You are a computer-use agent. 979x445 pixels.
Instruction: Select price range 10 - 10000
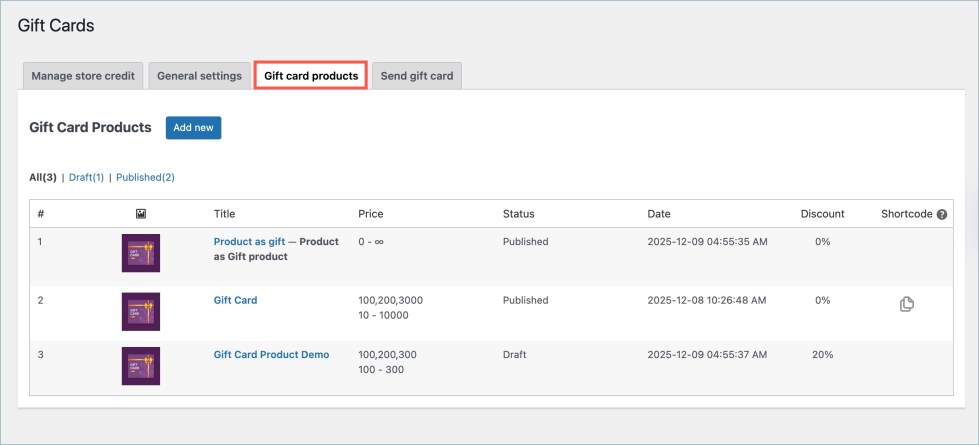383,315
